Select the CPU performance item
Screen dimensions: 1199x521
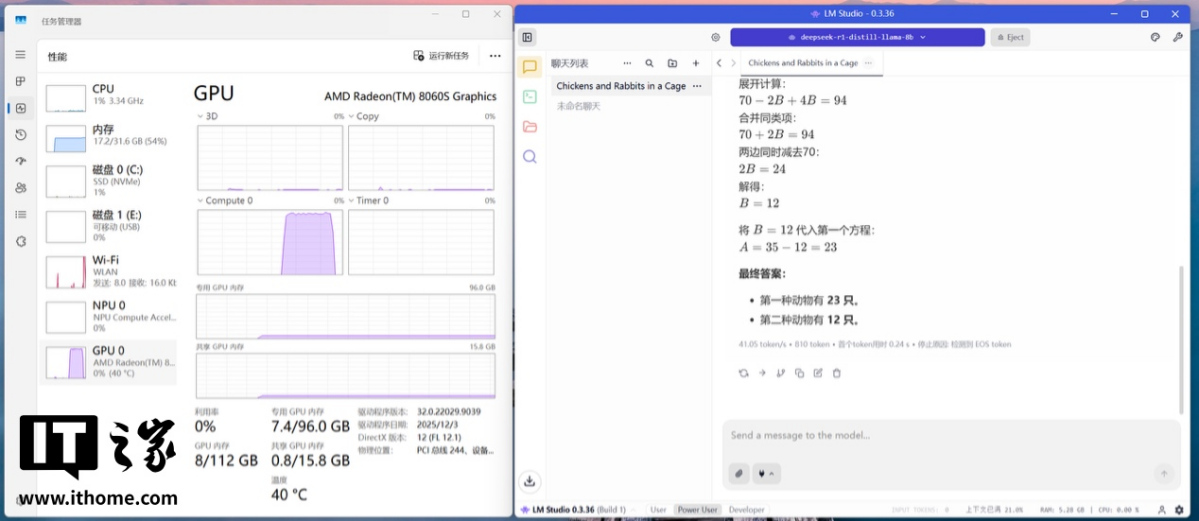click(108, 95)
